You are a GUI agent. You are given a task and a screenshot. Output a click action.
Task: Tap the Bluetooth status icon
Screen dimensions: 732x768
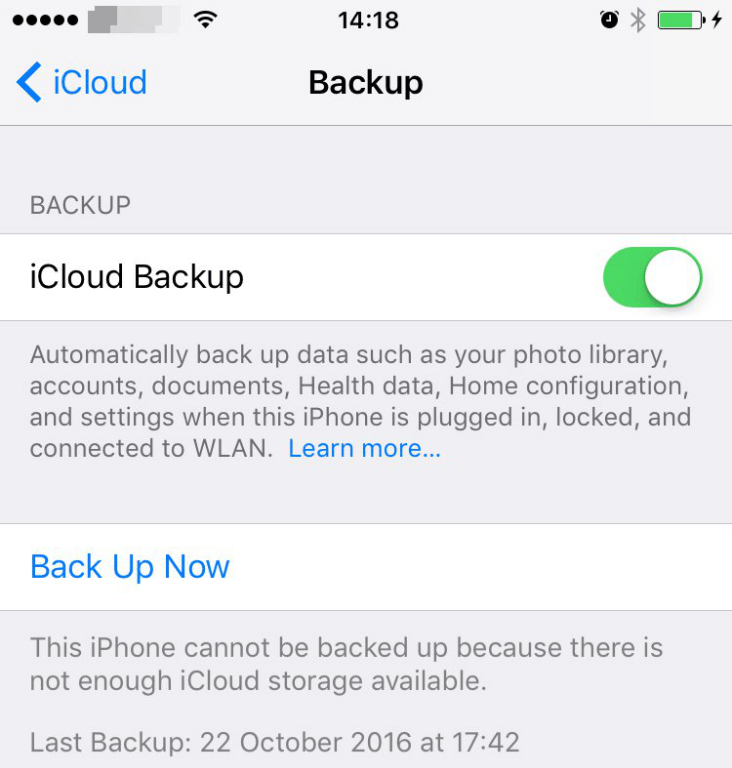point(637,20)
